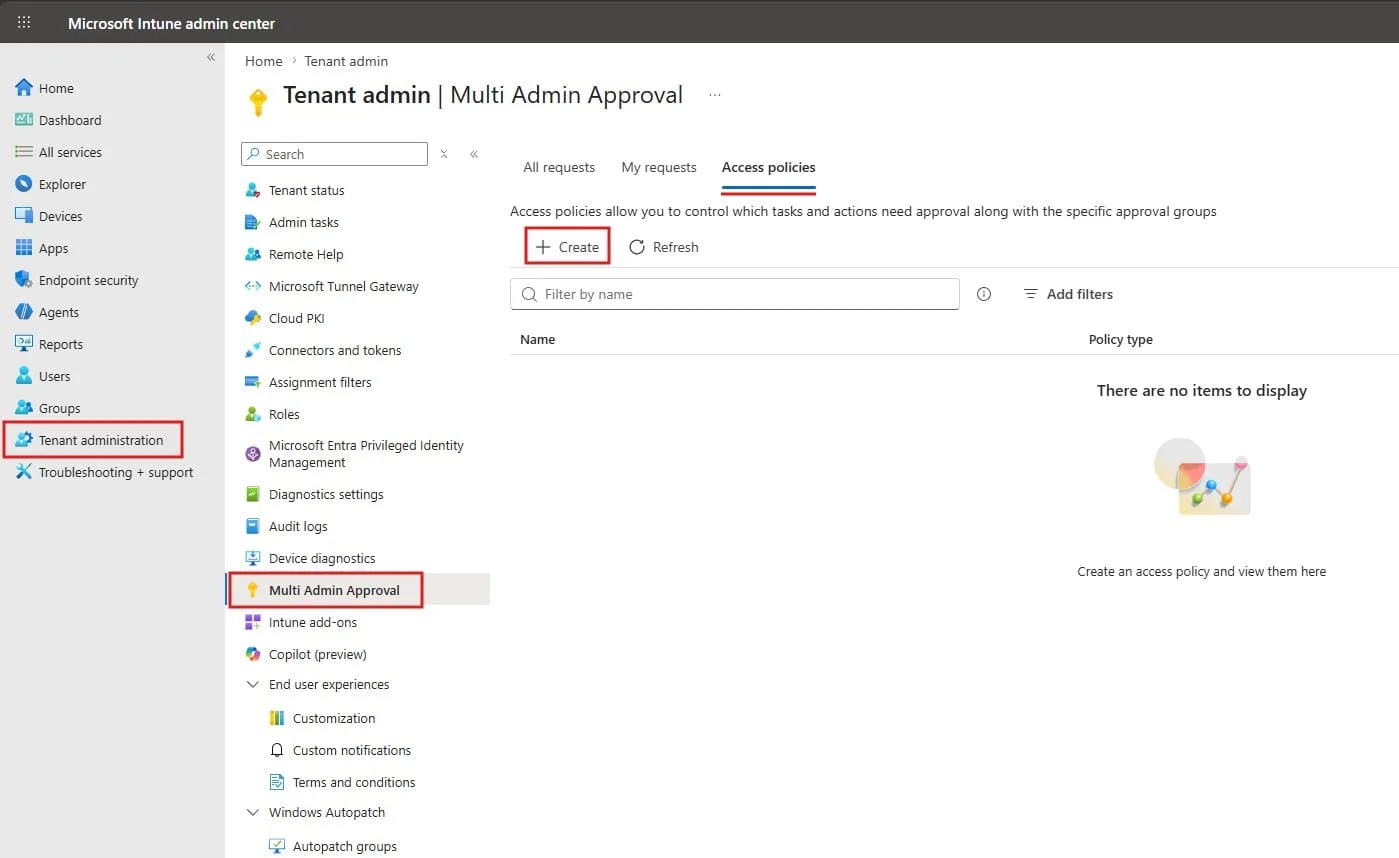Open Explorer in the left sidebar
1399x858 pixels.
pos(50,184)
